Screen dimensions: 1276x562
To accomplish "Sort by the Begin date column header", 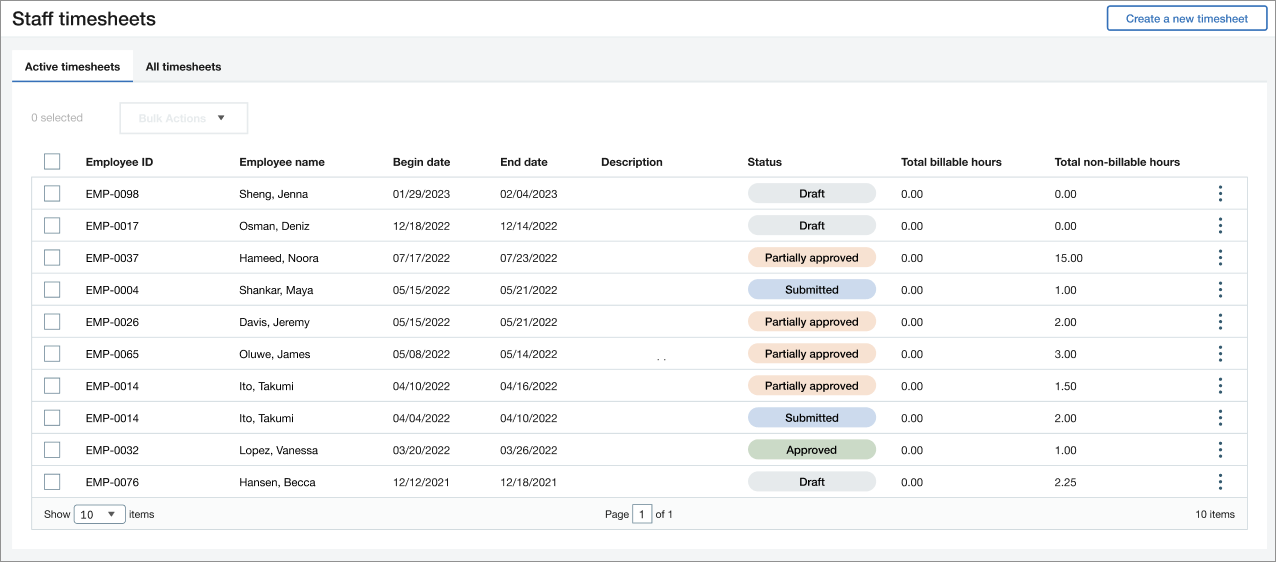I will (421, 162).
